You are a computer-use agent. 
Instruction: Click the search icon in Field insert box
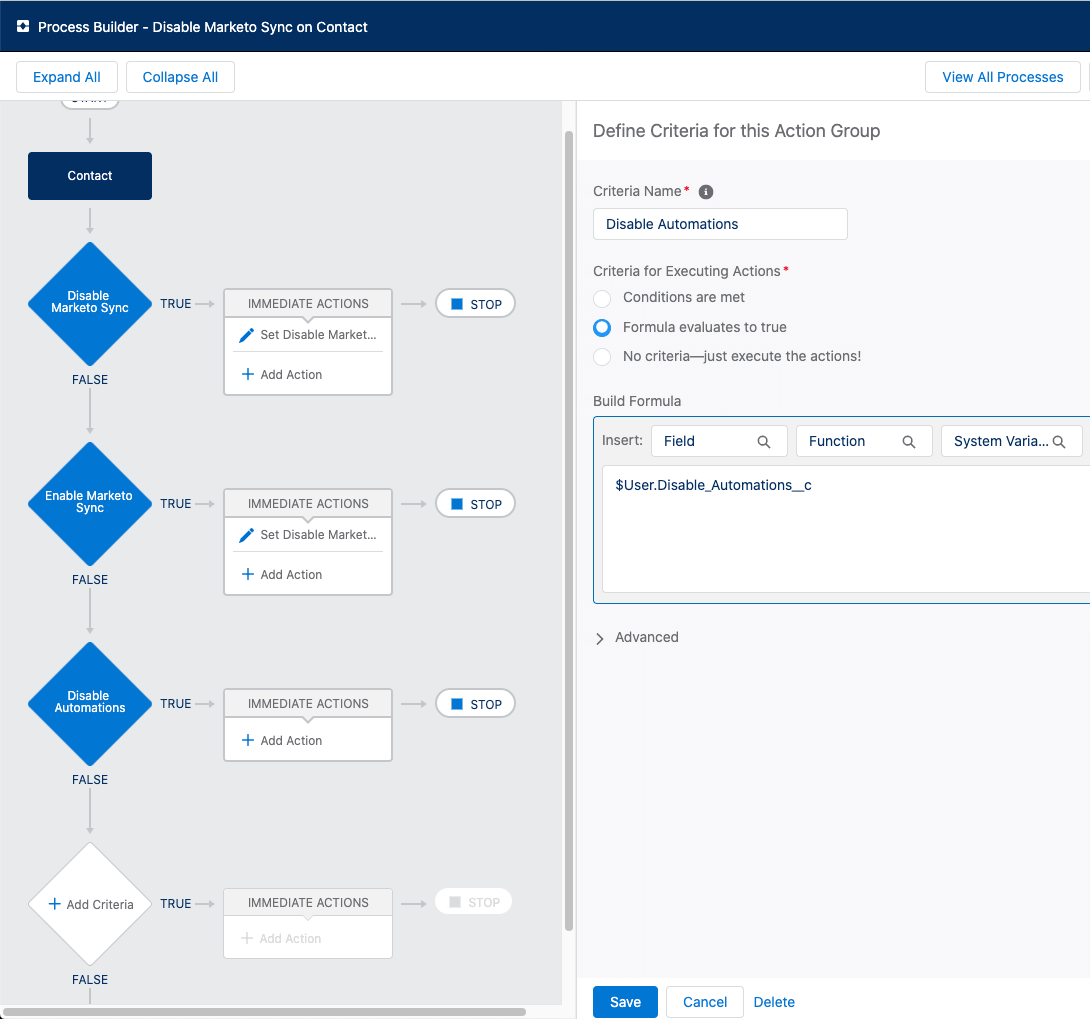[764, 442]
